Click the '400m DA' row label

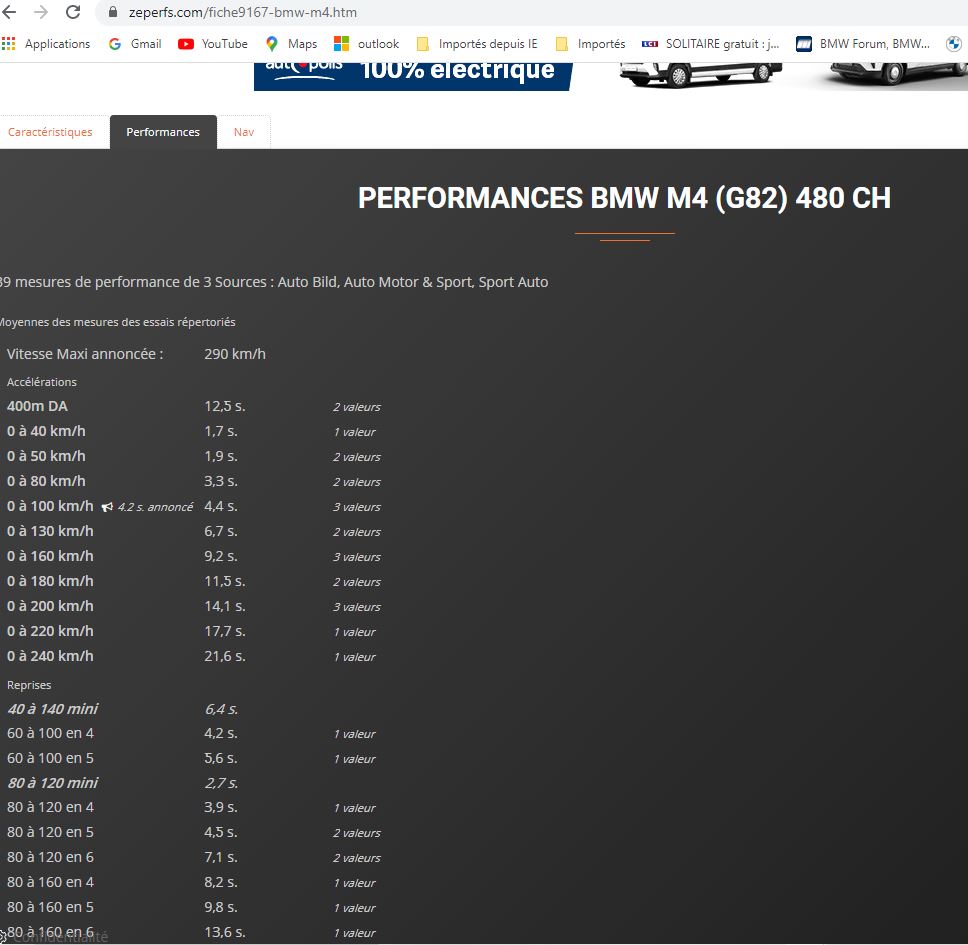[37, 406]
